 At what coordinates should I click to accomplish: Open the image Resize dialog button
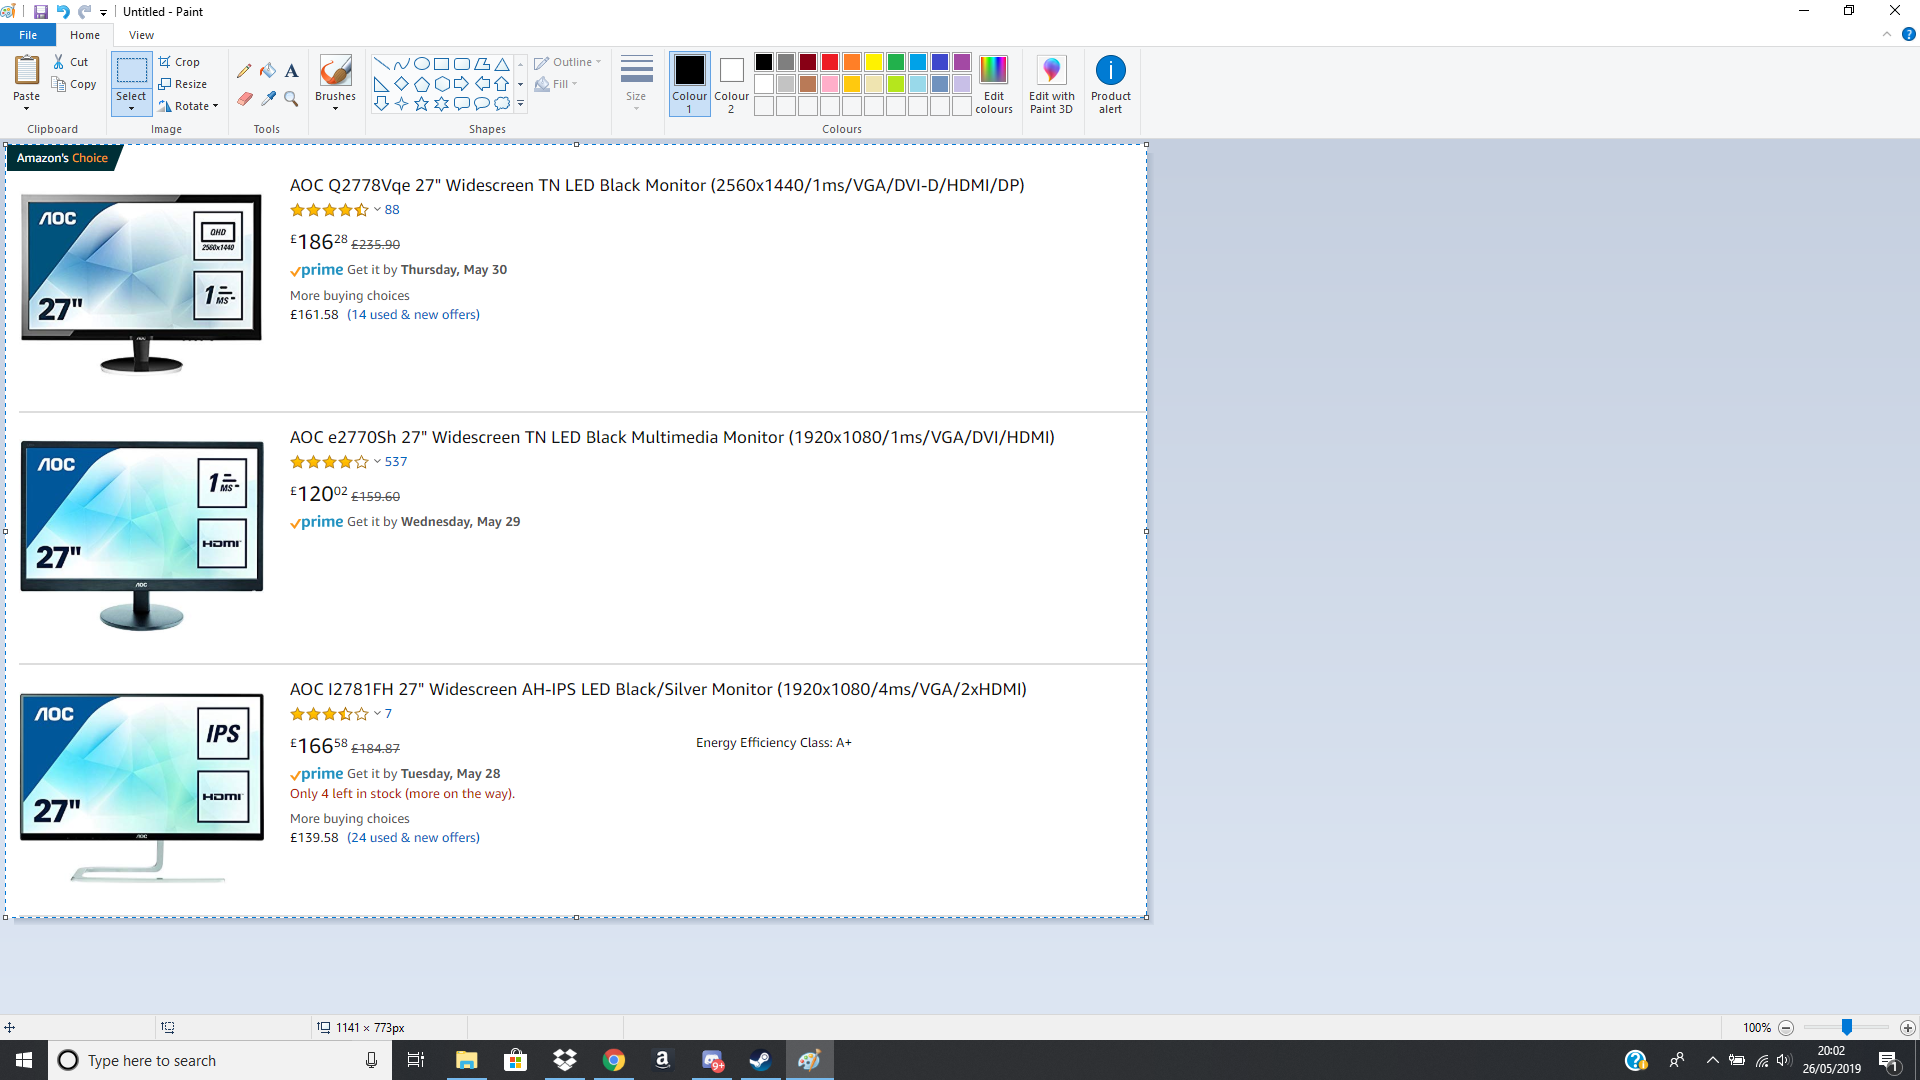183,84
